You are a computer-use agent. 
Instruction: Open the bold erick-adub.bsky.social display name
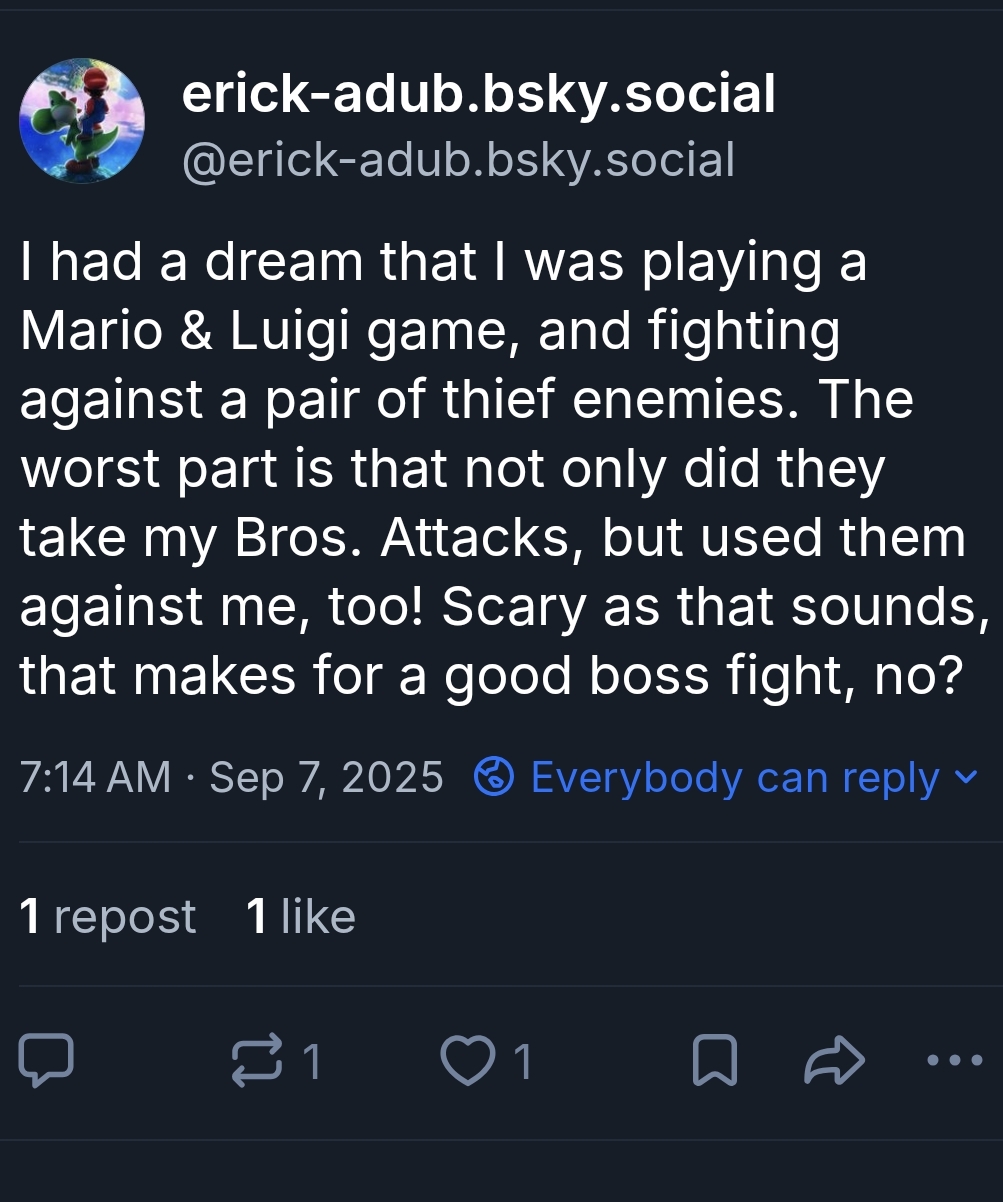(478, 95)
